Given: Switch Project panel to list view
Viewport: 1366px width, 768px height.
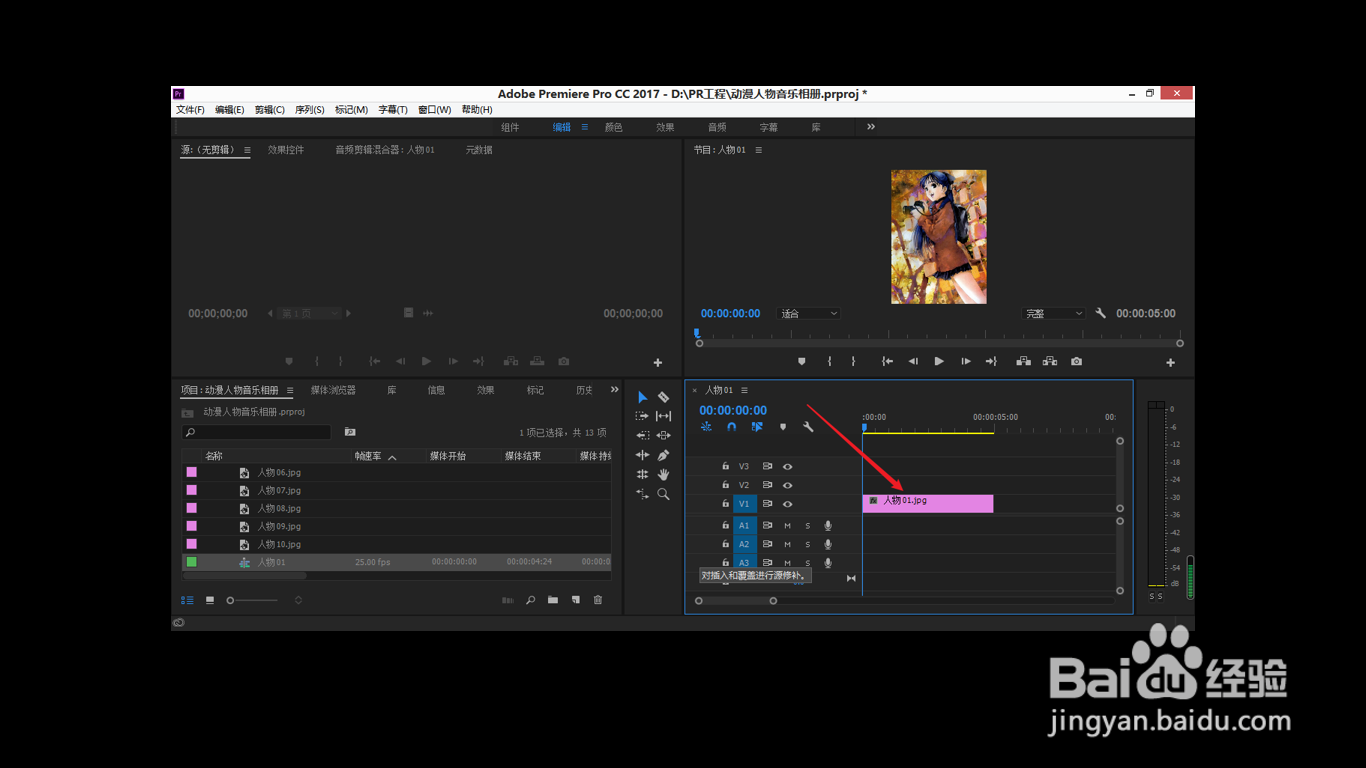Looking at the screenshot, I should point(187,600).
